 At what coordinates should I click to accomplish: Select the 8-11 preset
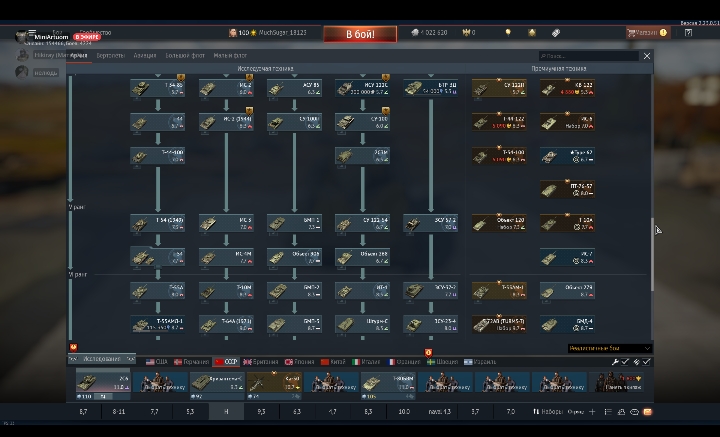[x=119, y=412]
